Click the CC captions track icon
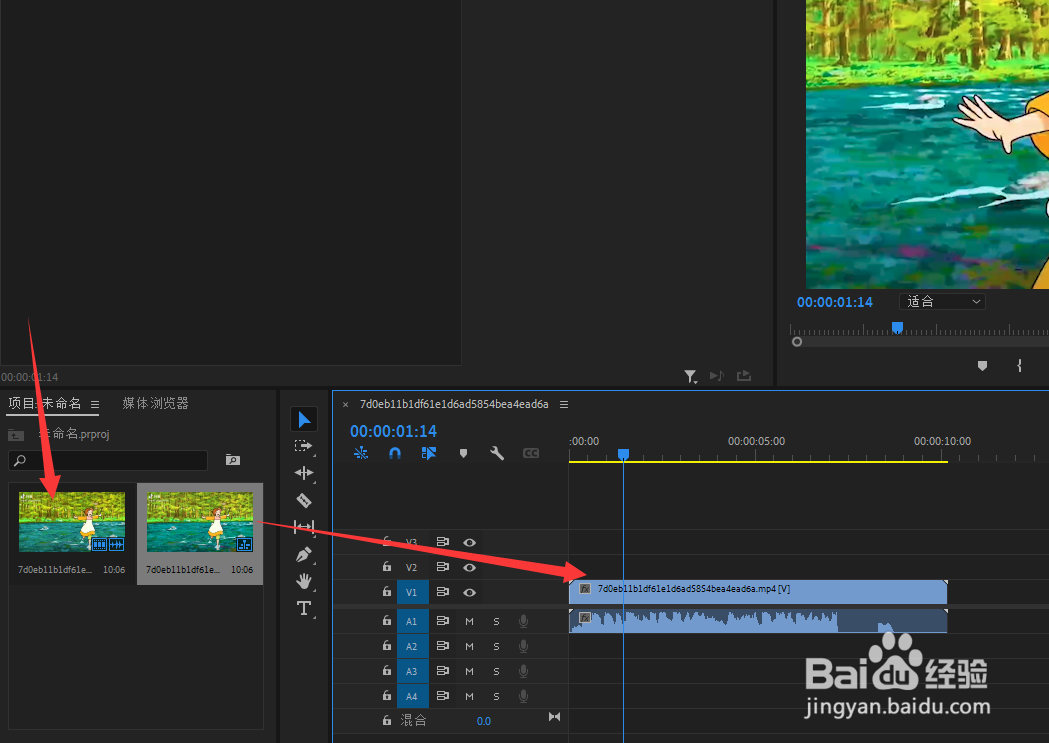Viewport: 1049px width, 743px height. click(531, 453)
